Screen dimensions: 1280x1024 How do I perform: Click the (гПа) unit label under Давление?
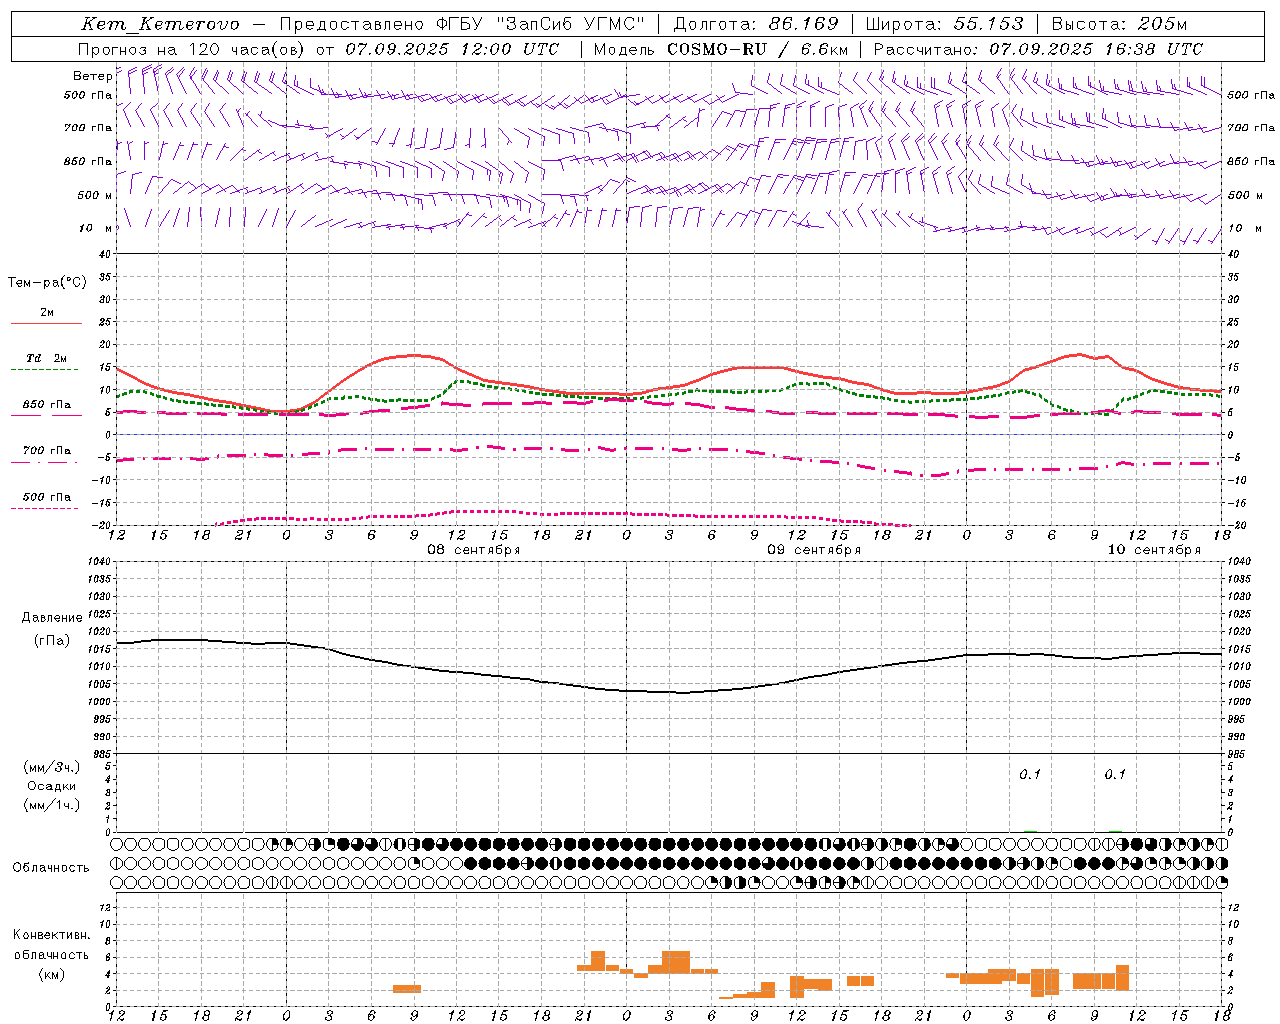click(x=52, y=641)
